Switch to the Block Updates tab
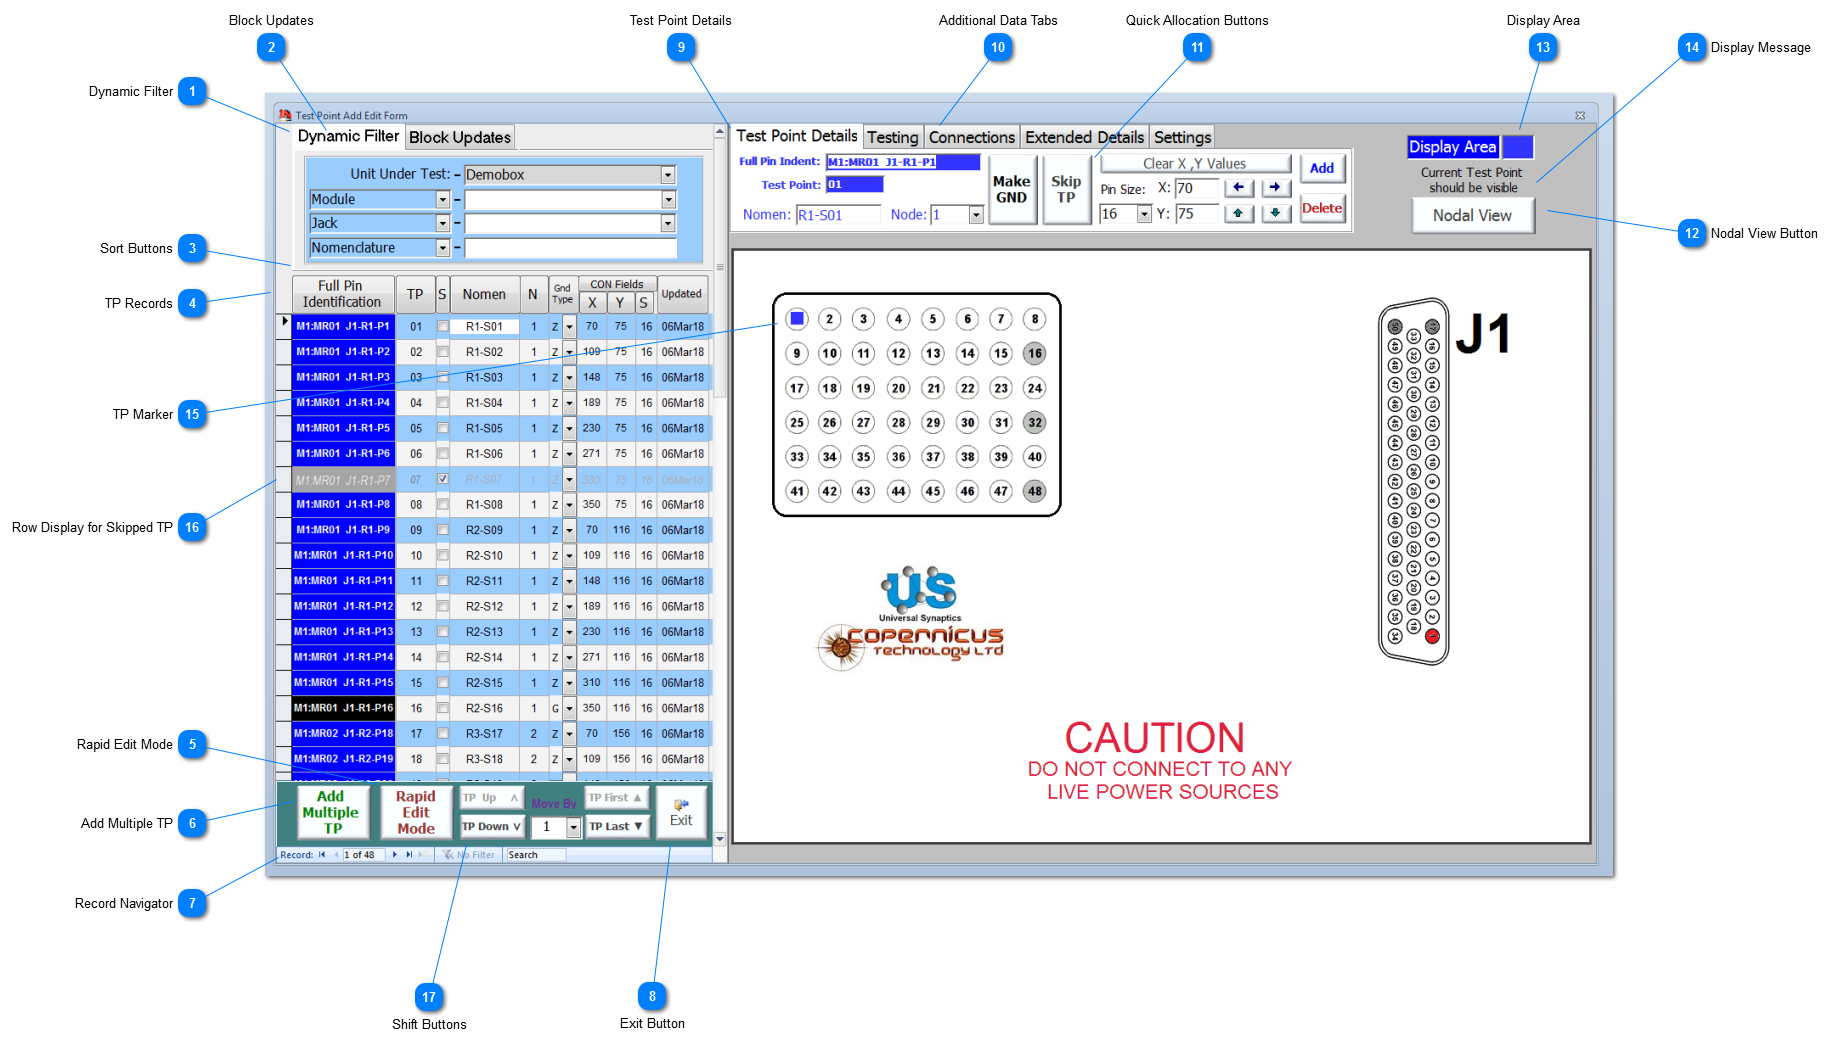The image size is (1834, 1048). 459,137
